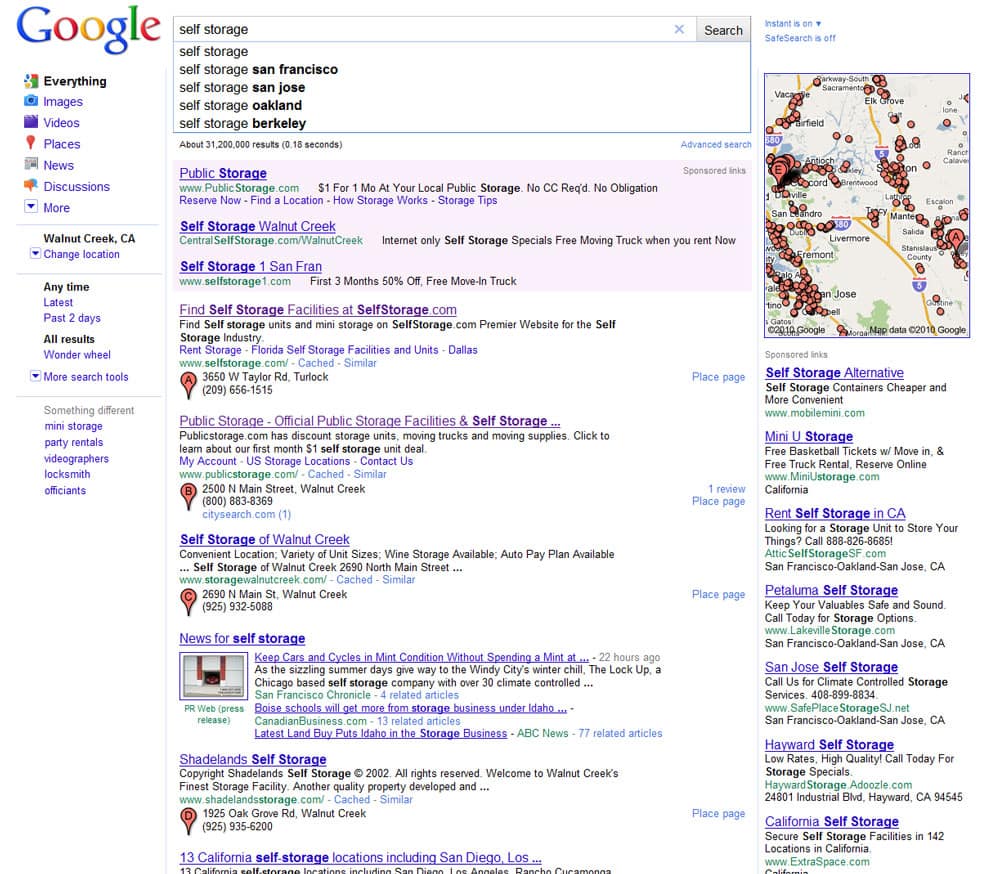Try the 'locksmith' related search

coord(67,474)
